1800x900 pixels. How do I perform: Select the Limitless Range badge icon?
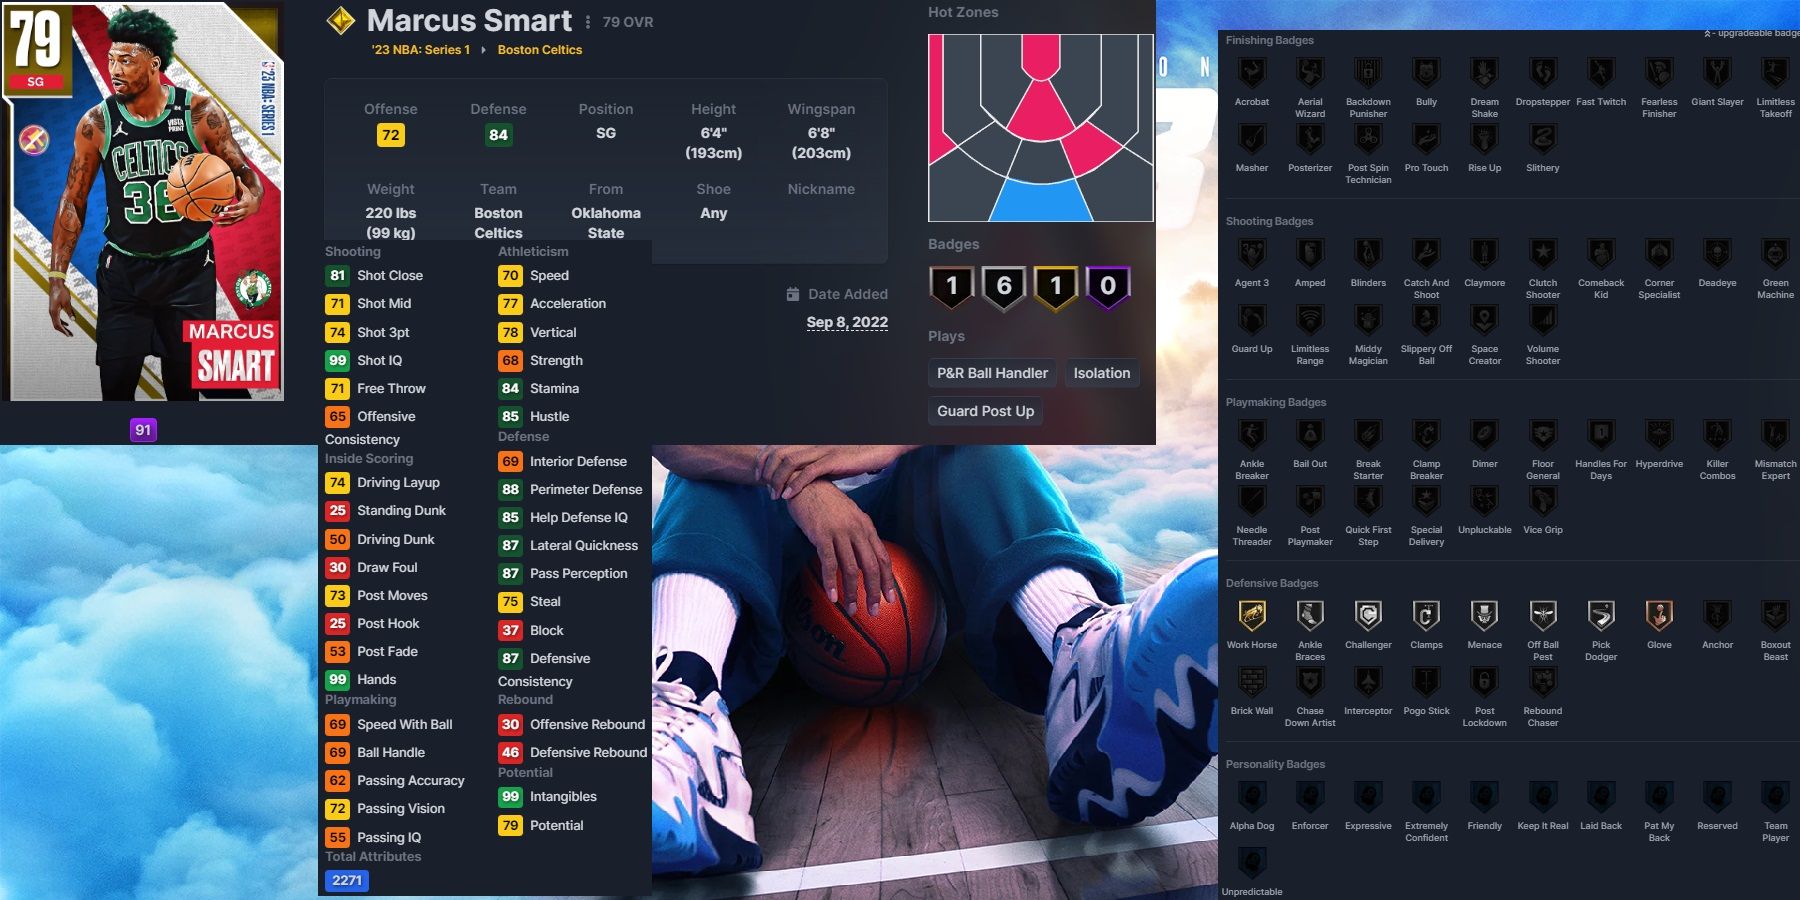pyautogui.click(x=1310, y=319)
